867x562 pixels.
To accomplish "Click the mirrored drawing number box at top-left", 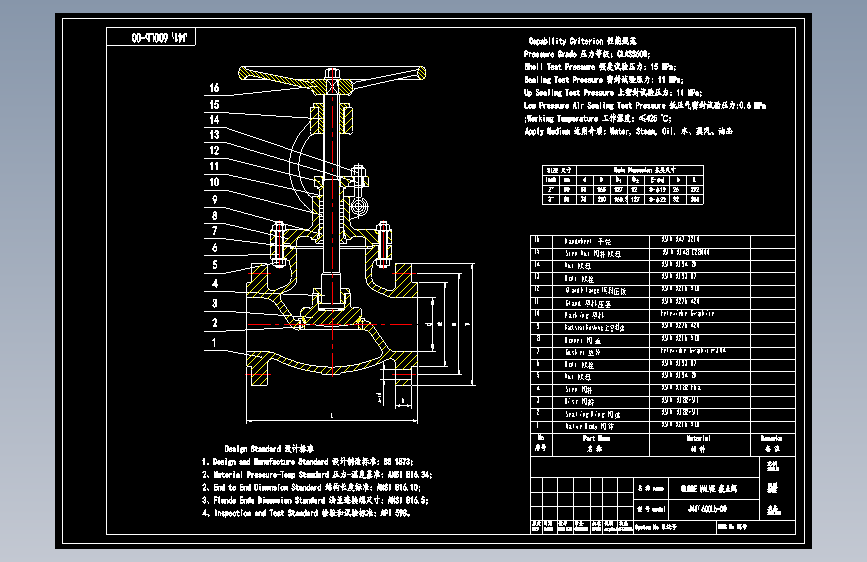I will pos(151,37).
